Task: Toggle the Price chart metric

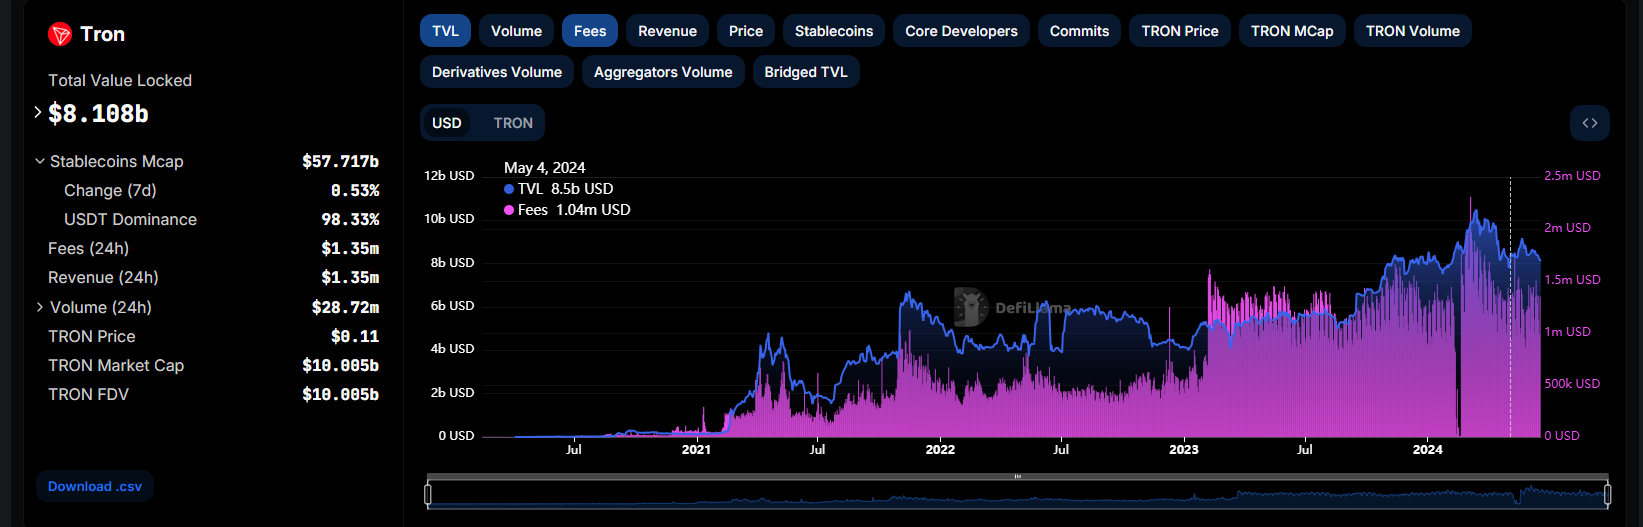Action: [746, 31]
